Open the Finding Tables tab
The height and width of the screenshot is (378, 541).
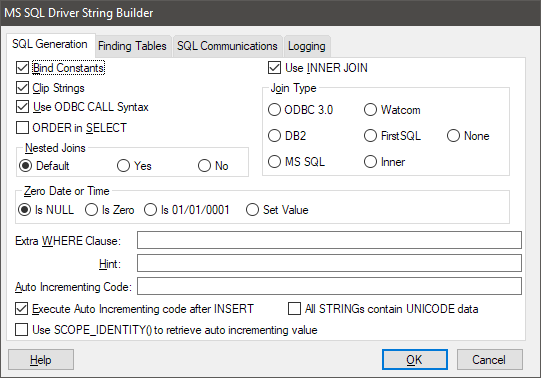point(132,46)
